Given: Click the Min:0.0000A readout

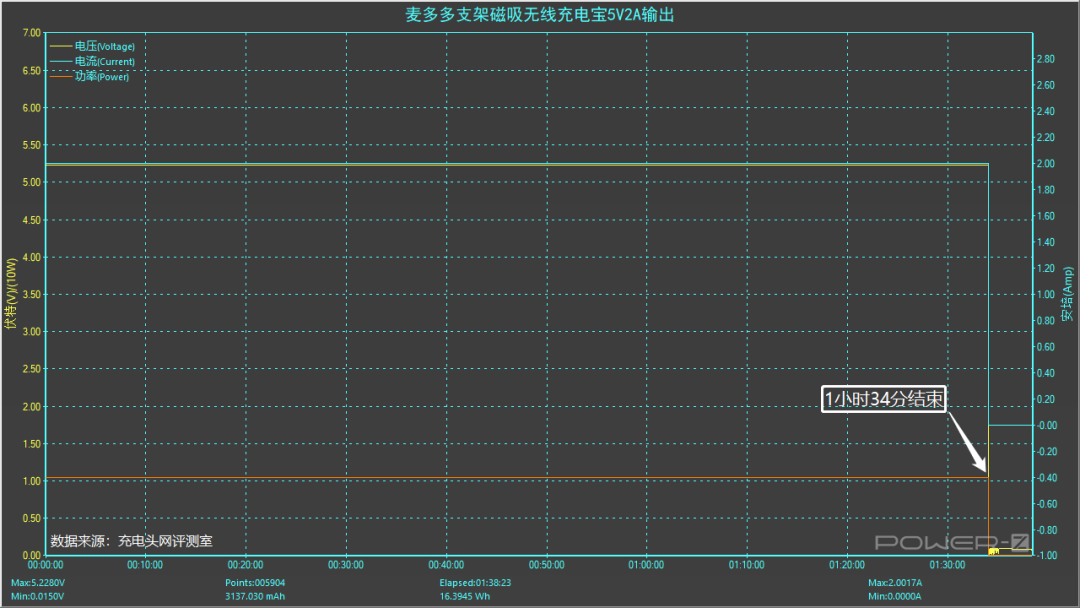Looking at the screenshot, I should (x=894, y=596).
